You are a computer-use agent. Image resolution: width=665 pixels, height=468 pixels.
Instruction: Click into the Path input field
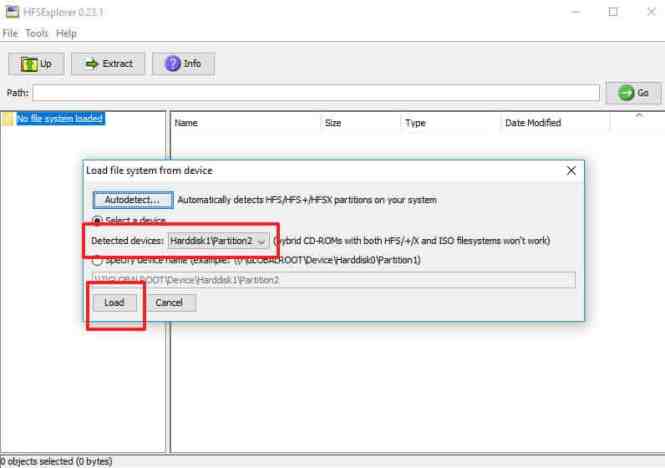[x=316, y=92]
